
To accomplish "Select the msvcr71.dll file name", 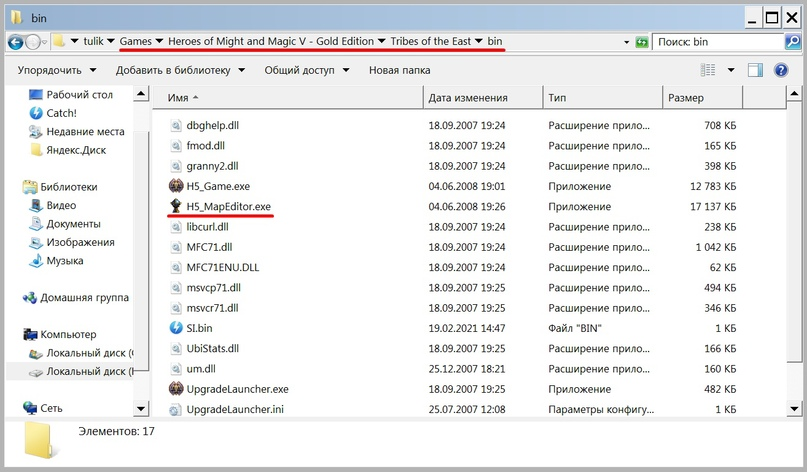I will [212, 308].
